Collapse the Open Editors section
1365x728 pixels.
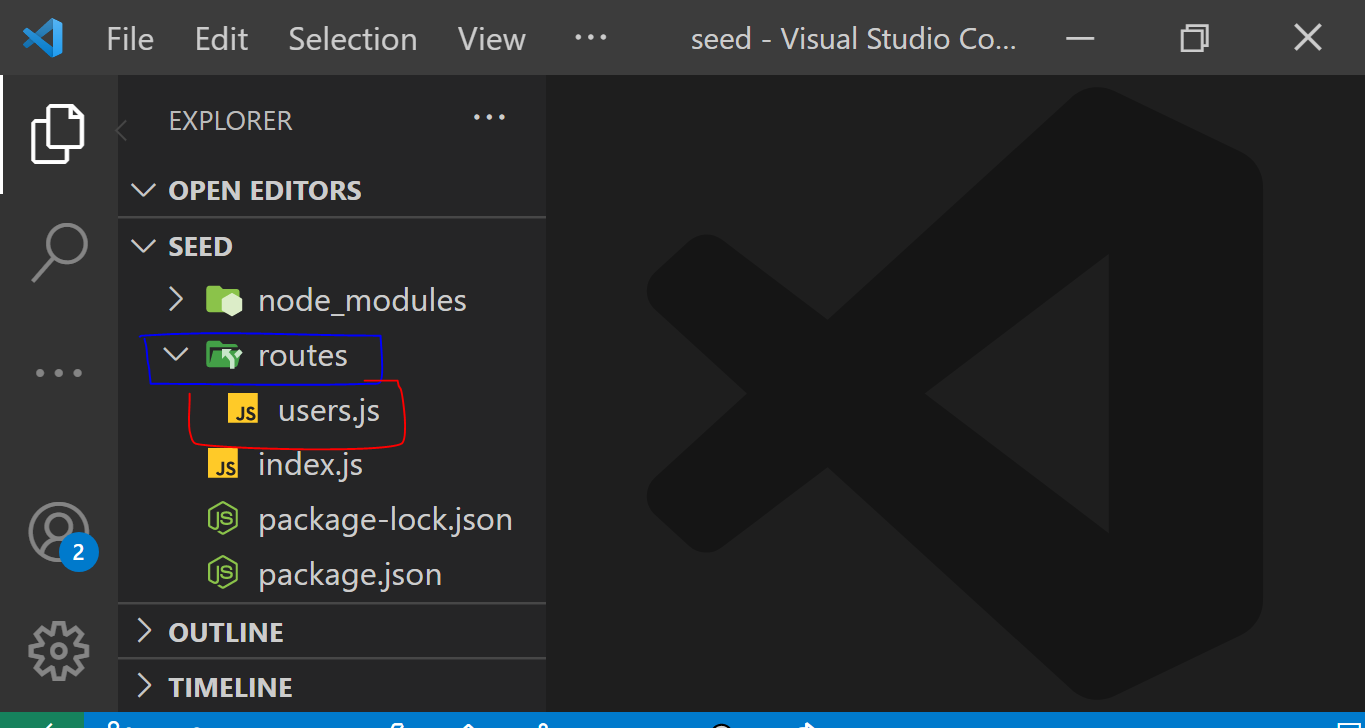click(145, 190)
